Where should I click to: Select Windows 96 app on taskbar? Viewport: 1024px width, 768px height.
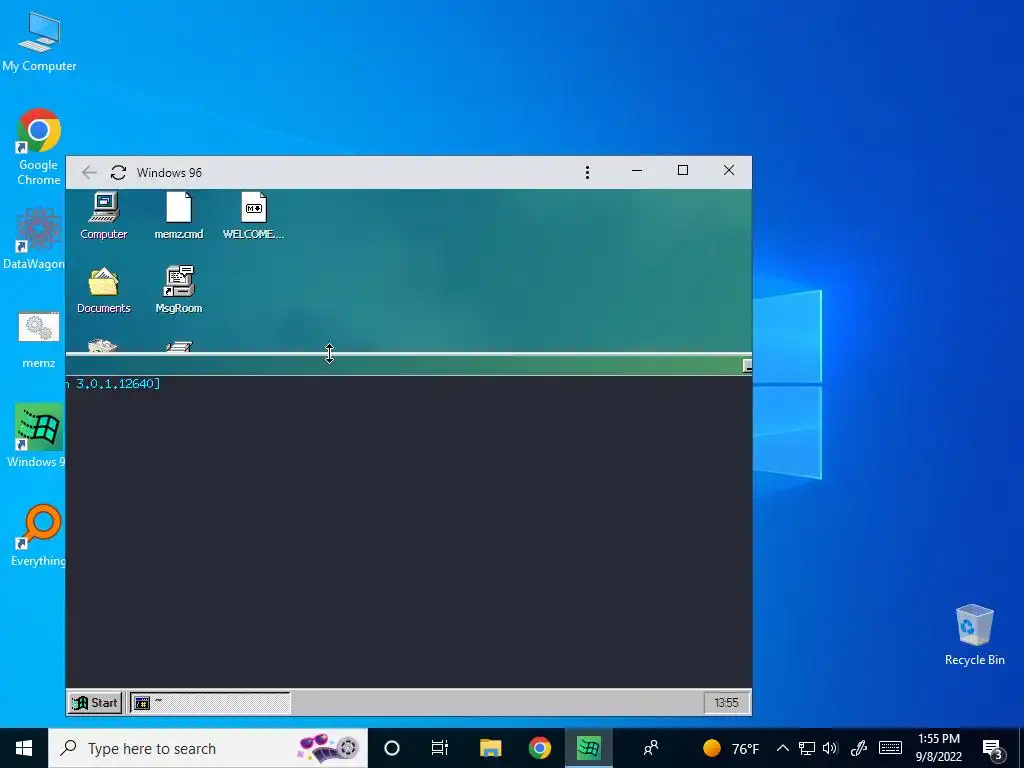click(588, 748)
